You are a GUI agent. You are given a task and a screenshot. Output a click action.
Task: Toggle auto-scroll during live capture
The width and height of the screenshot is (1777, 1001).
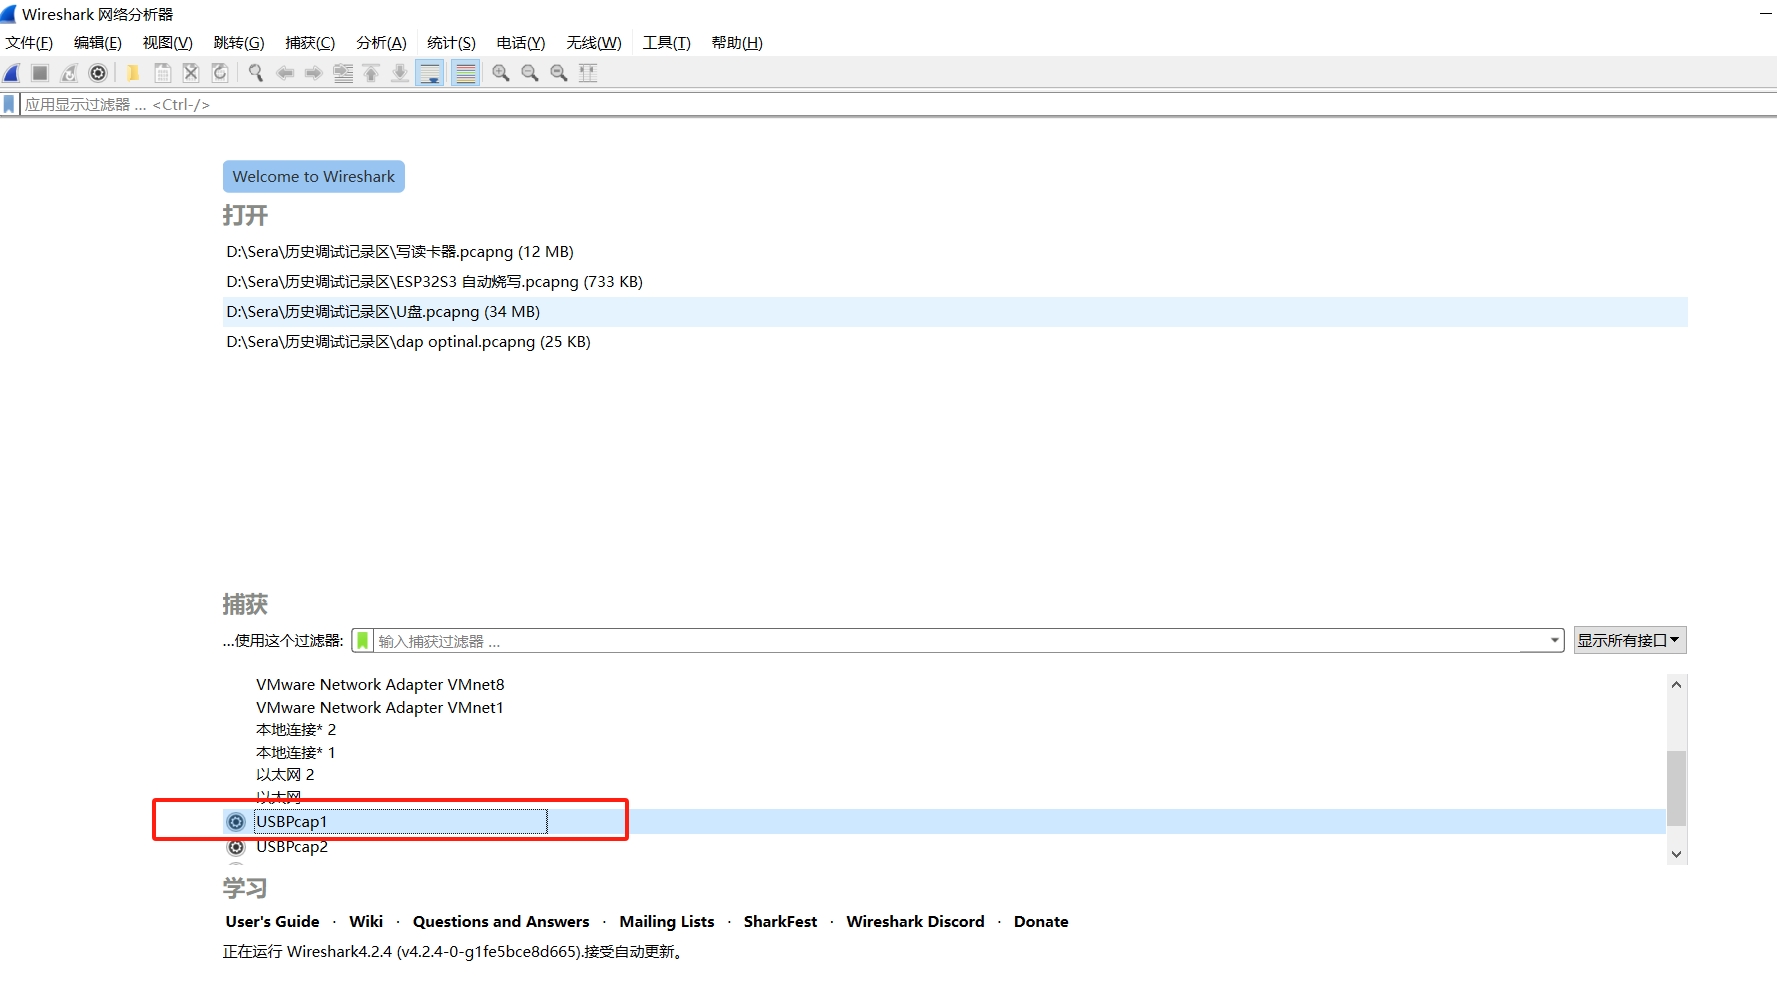(430, 73)
